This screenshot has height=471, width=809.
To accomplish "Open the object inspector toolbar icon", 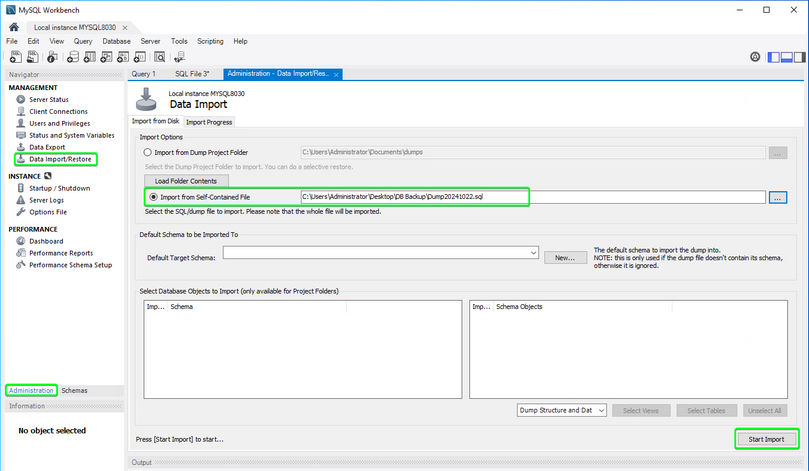I will point(52,57).
